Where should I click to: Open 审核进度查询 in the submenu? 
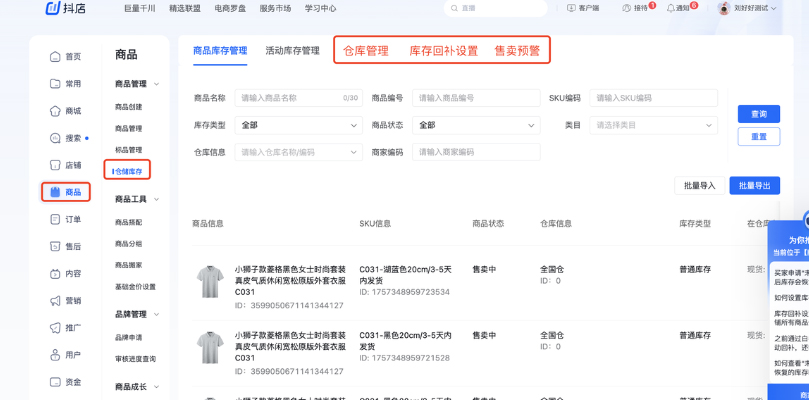click(135, 359)
